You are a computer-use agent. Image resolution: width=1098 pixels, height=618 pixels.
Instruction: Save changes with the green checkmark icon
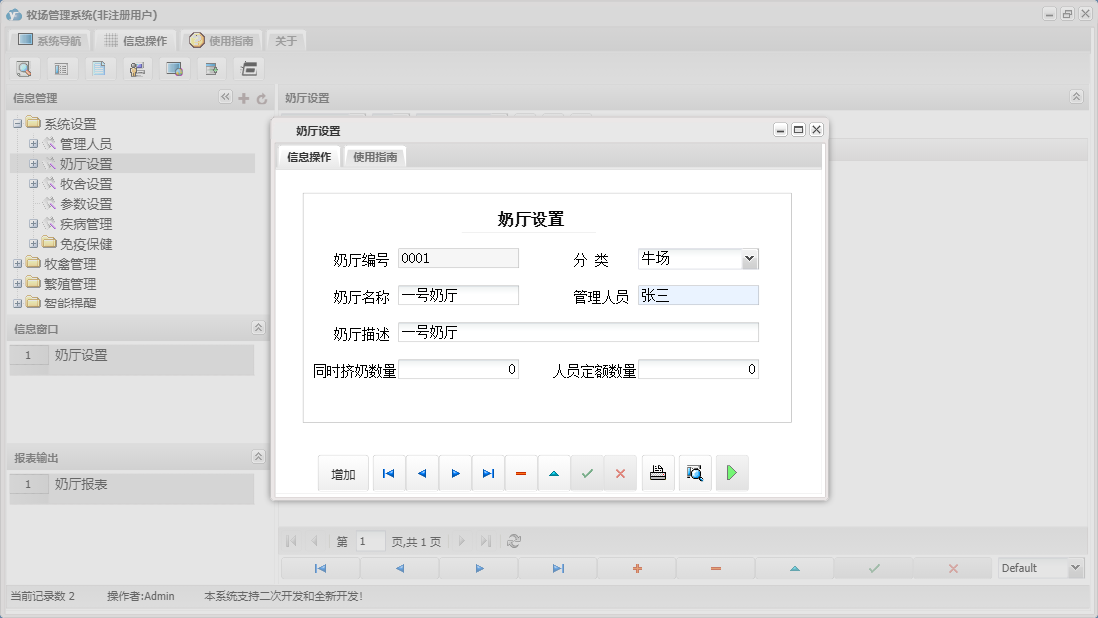tap(587, 472)
